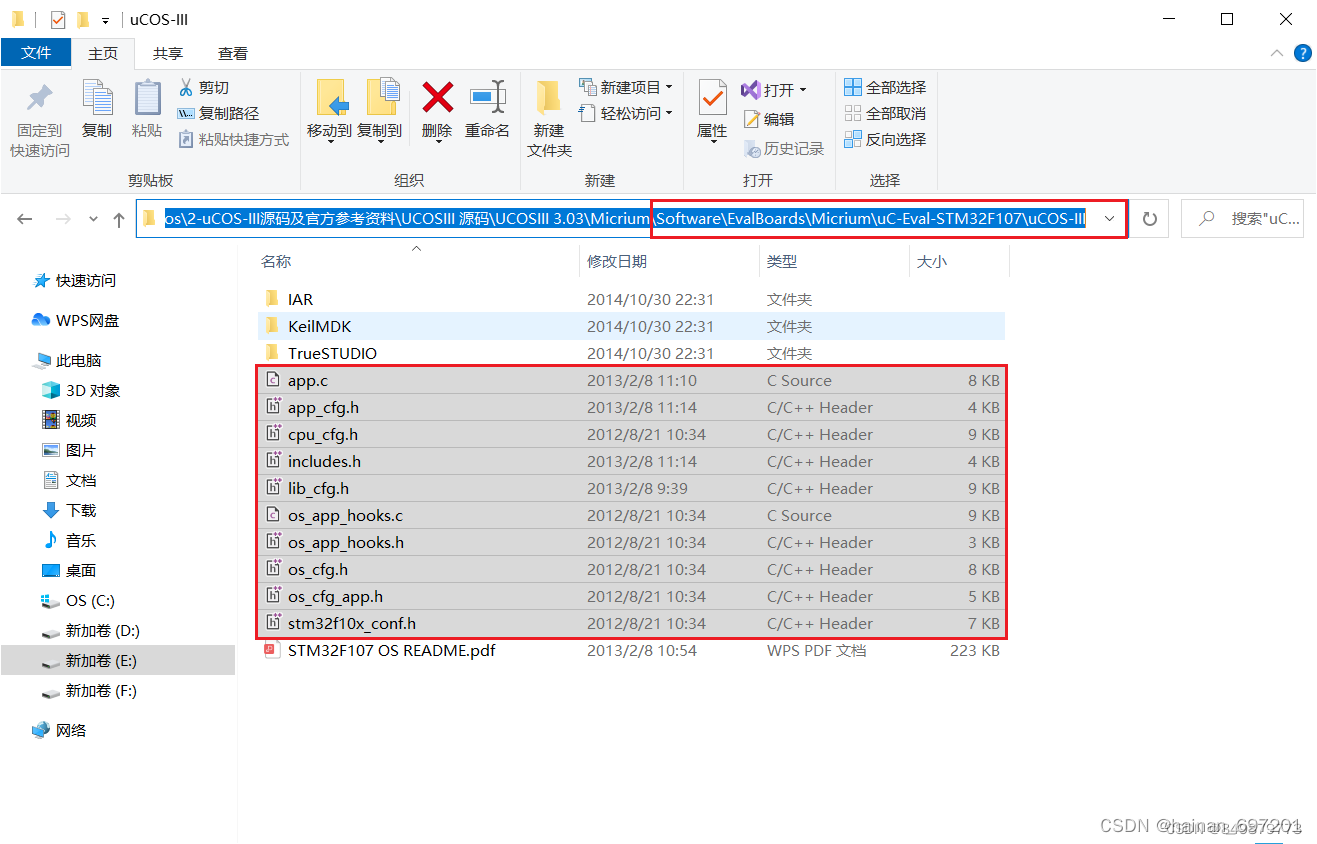Expand the Open button dropdown arrow
Screen dimensions: 1317x844
(802, 90)
